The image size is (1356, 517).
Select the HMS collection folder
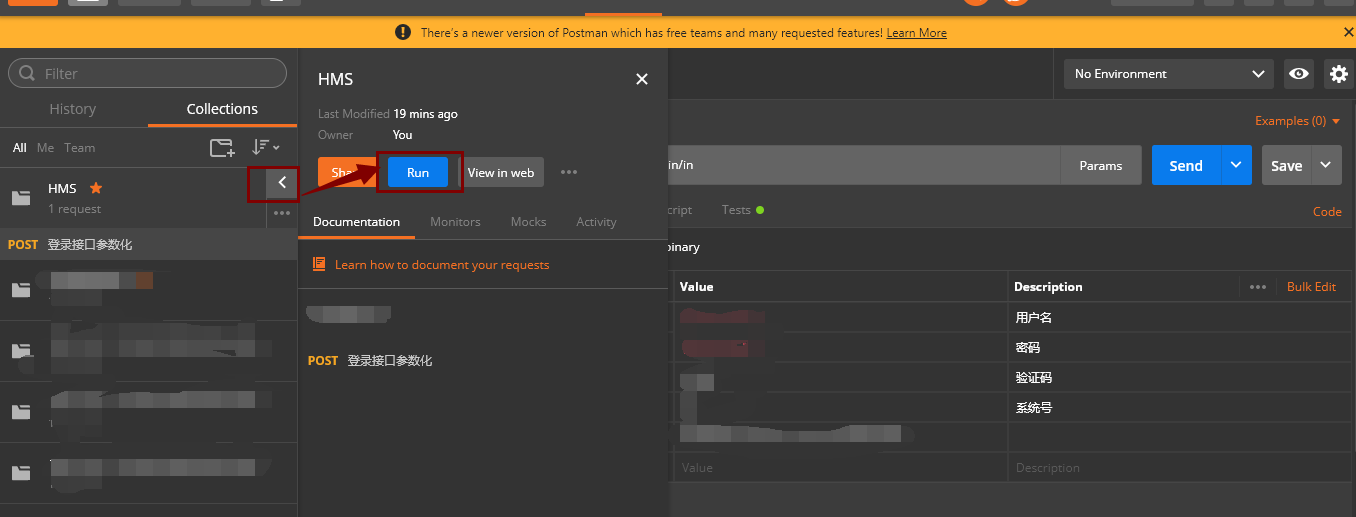tap(21, 197)
